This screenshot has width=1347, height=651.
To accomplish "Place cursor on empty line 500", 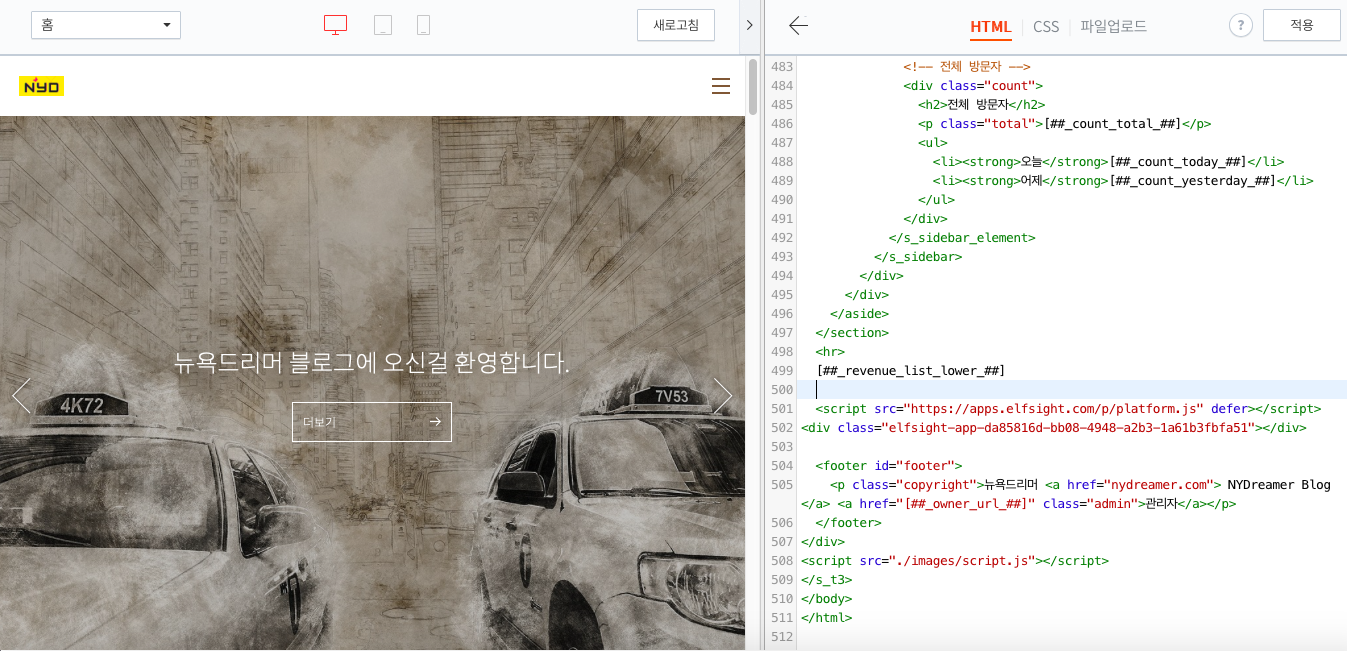I will click(1072, 390).
